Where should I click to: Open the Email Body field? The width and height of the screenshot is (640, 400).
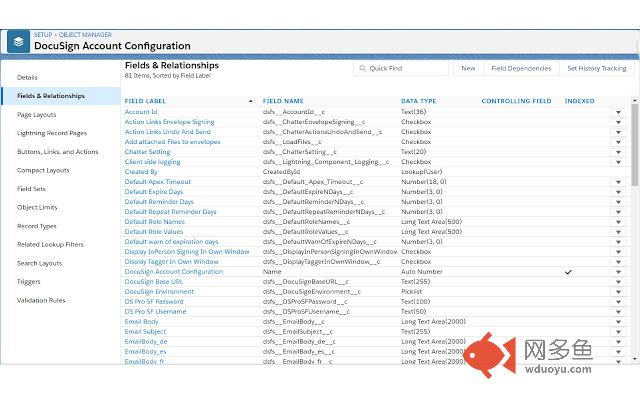tap(141, 322)
